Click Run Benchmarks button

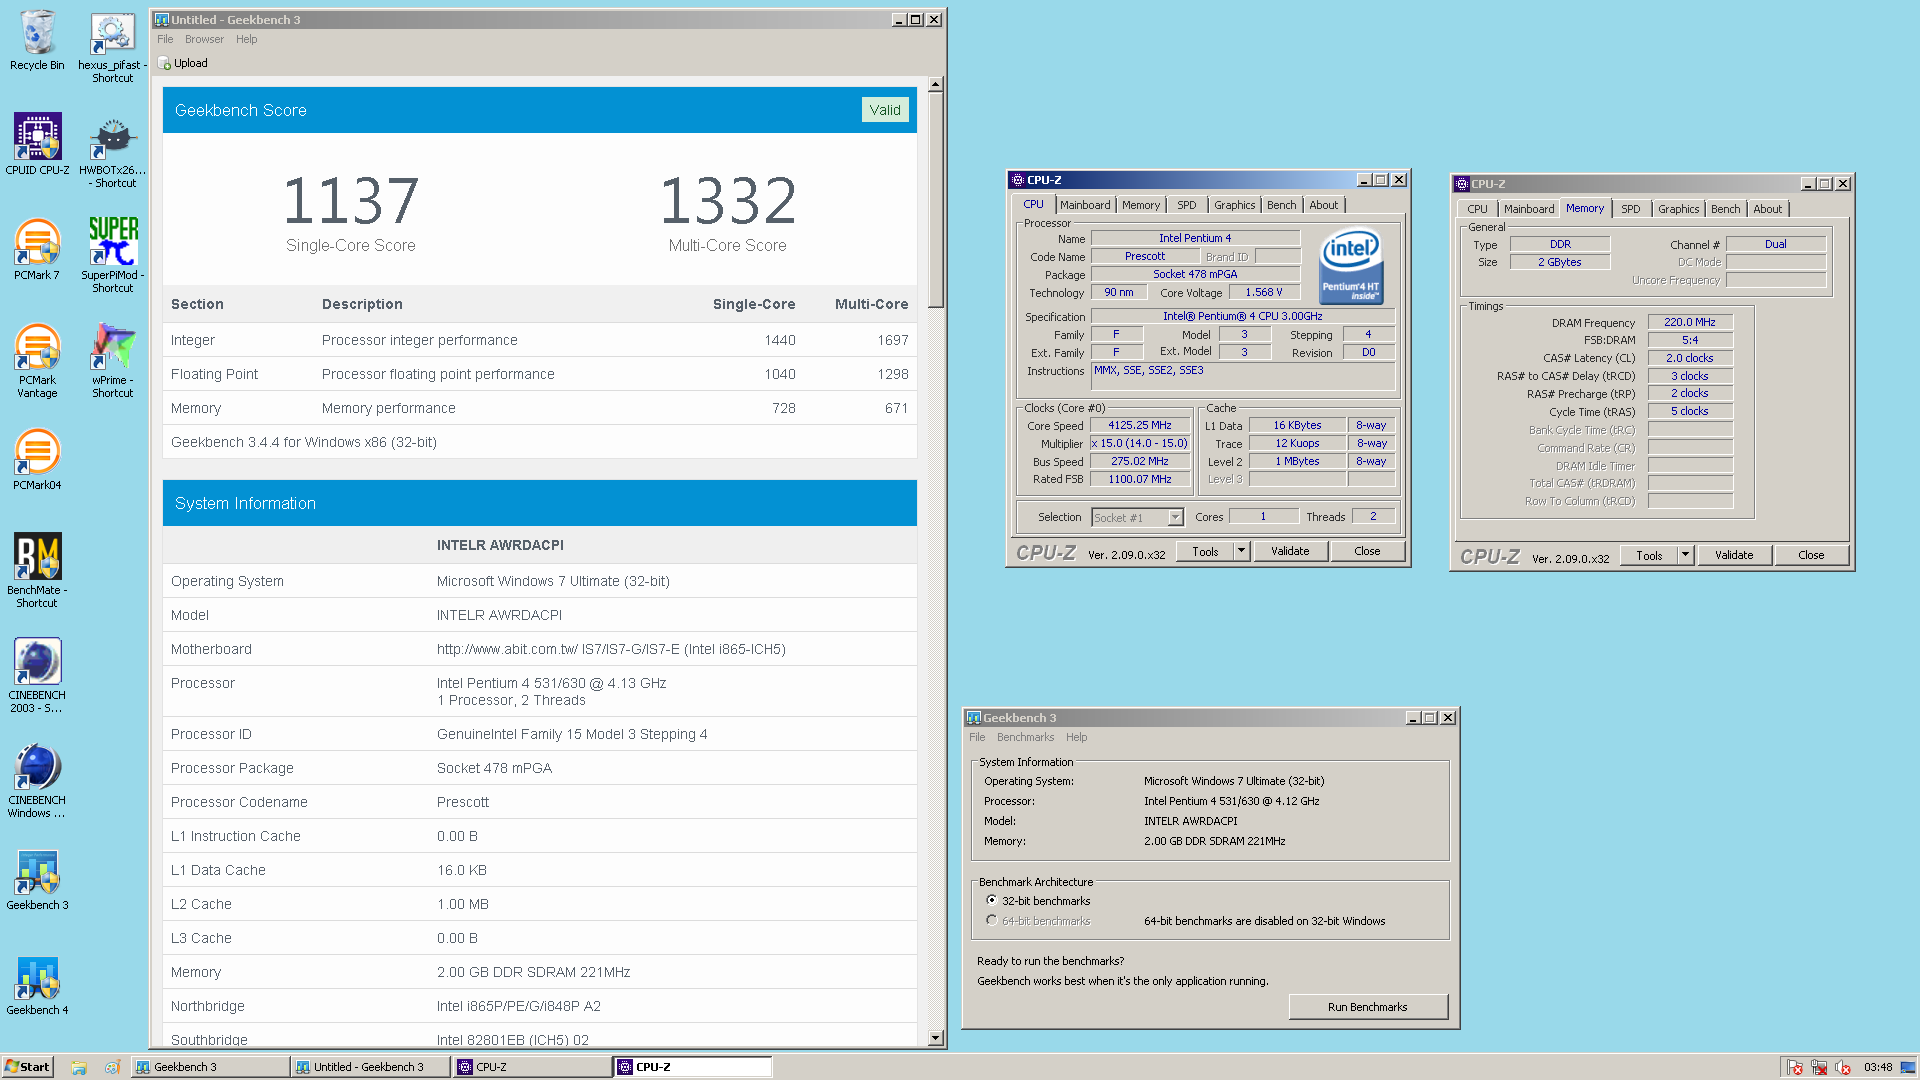coord(1367,1007)
